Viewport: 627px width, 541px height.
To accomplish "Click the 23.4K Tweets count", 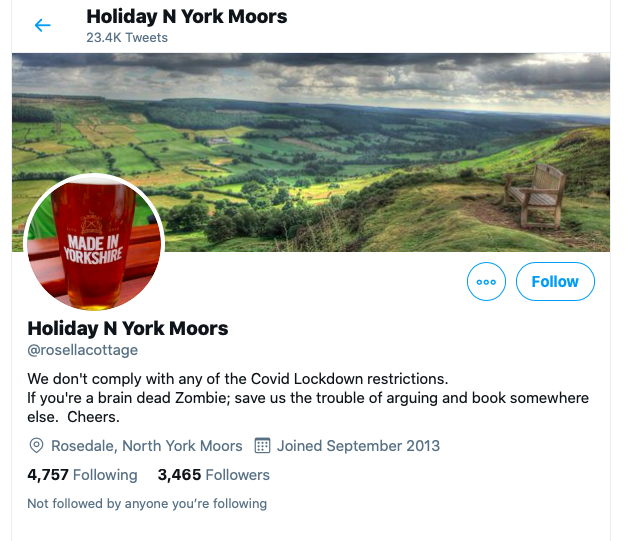I will (x=127, y=38).
